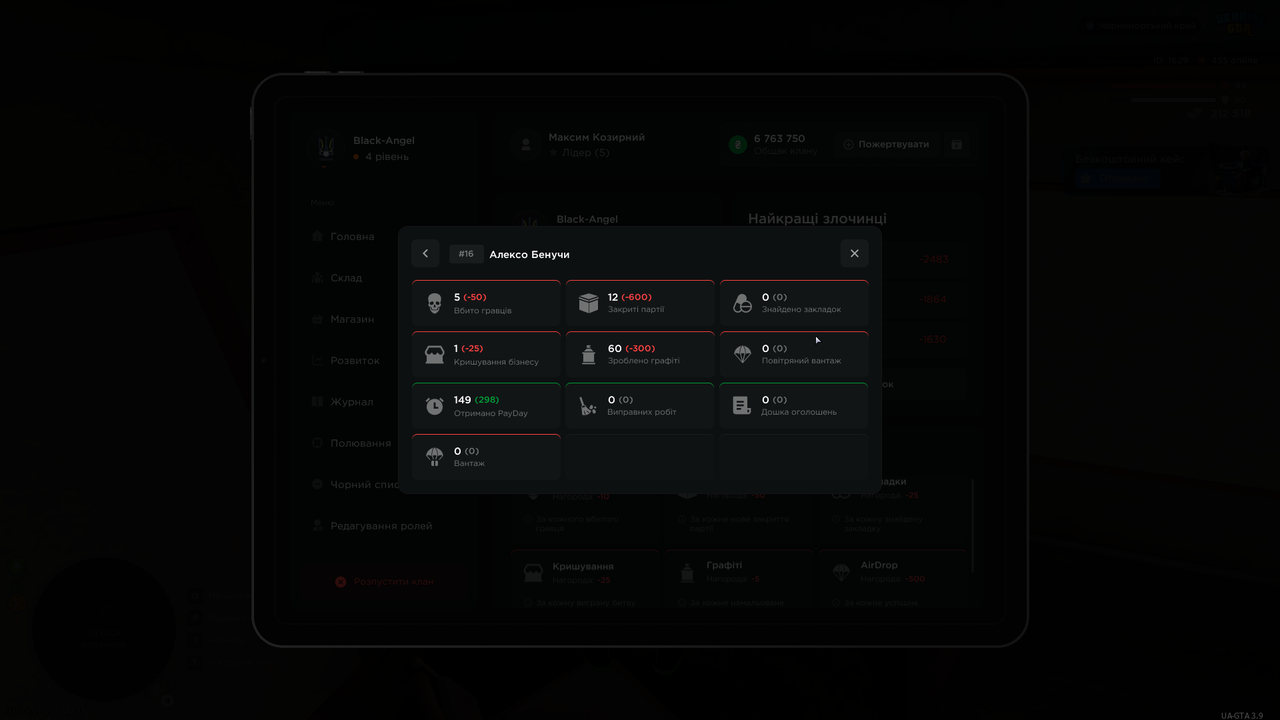The height and width of the screenshot is (720, 1280).
Task: Click the shop icon for Кришування бізнесу
Action: tap(434, 354)
